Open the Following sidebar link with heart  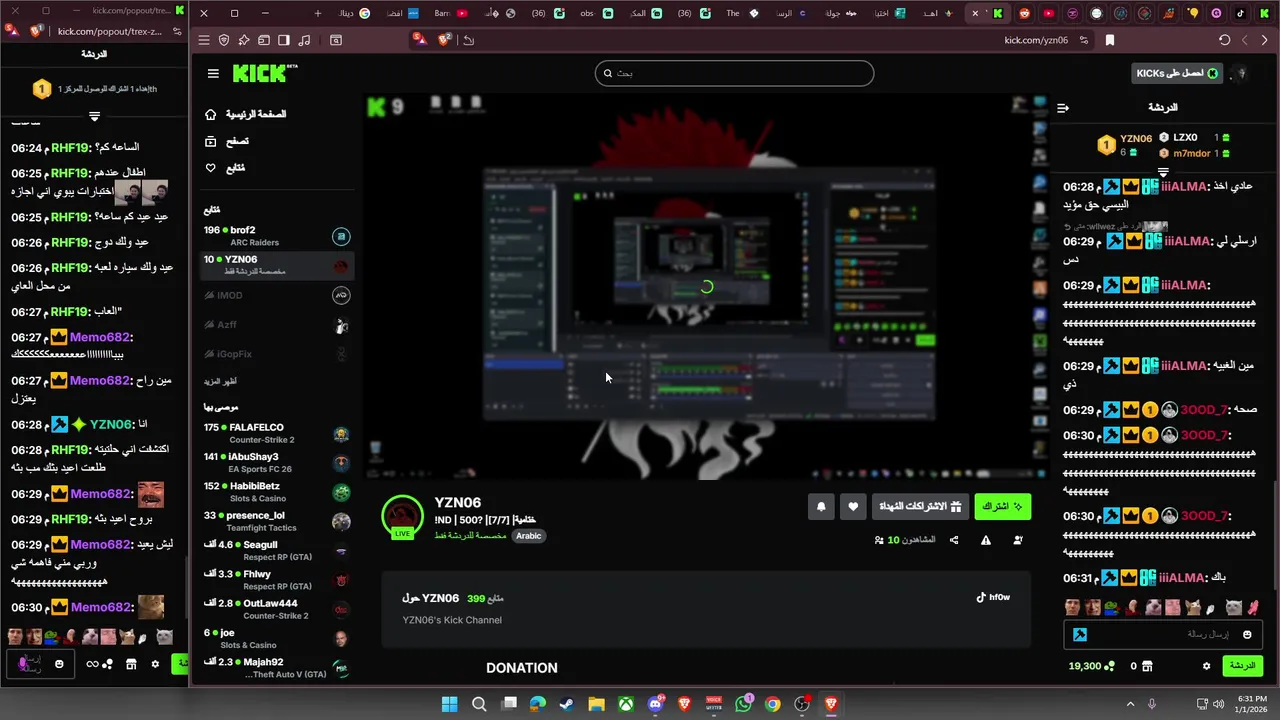point(226,168)
